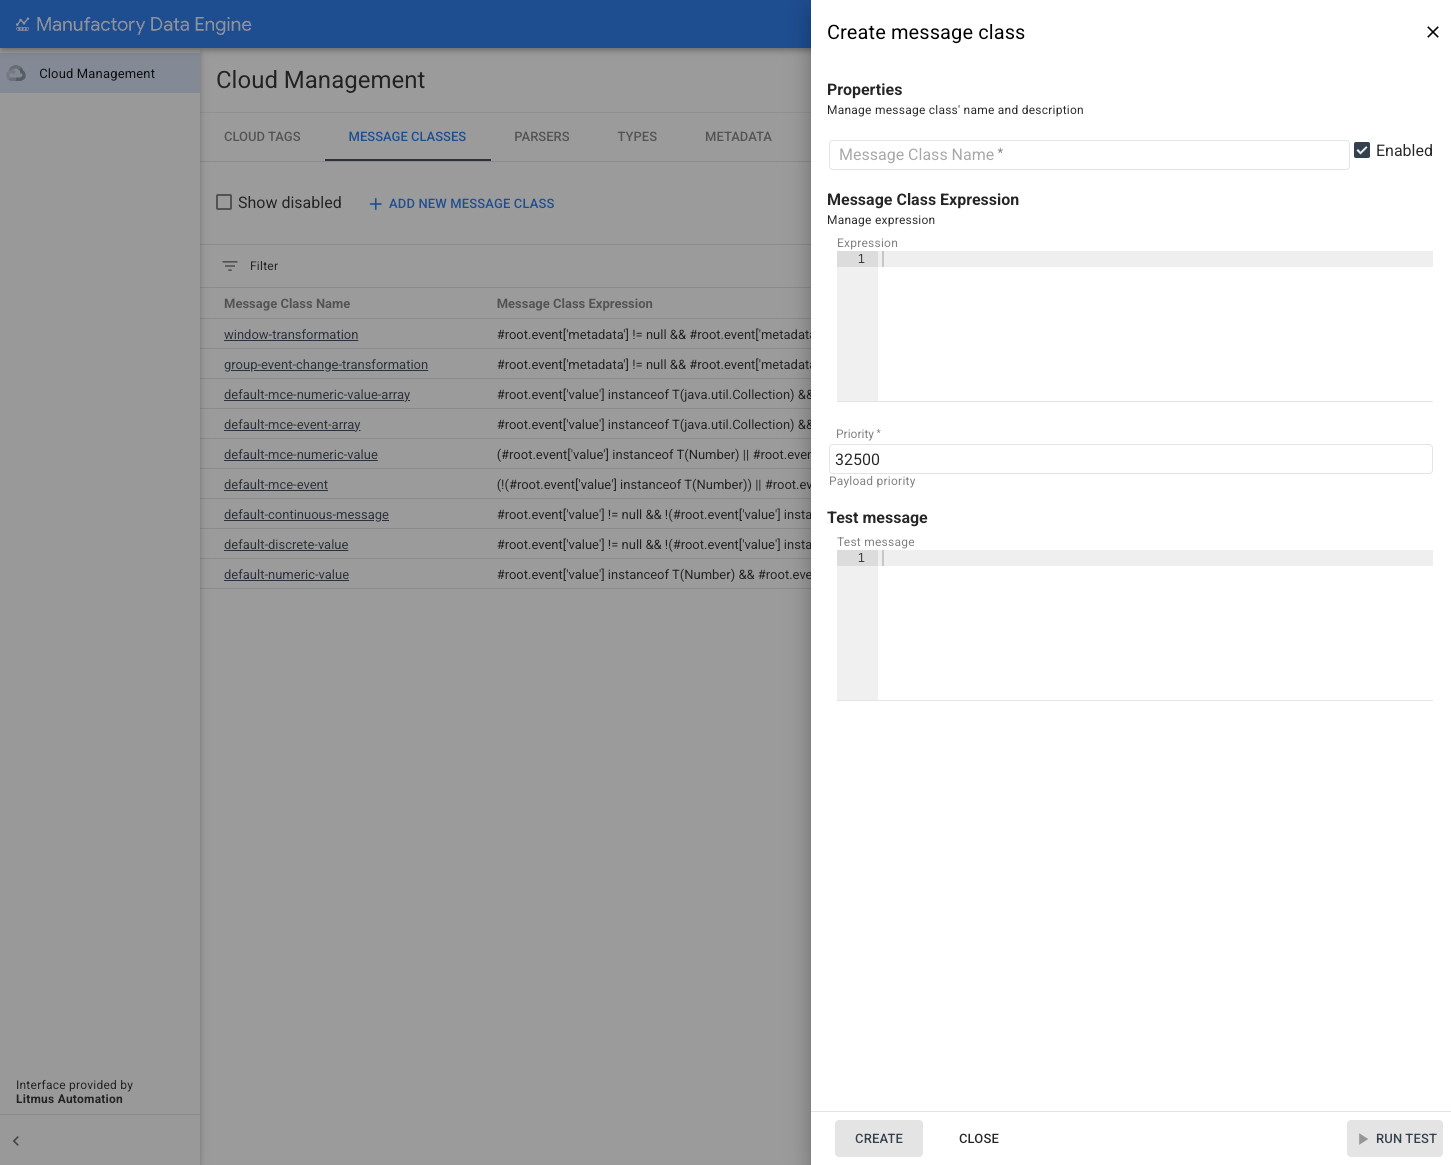The height and width of the screenshot is (1165, 1451).
Task: Close the Create message class panel
Action: [1432, 32]
